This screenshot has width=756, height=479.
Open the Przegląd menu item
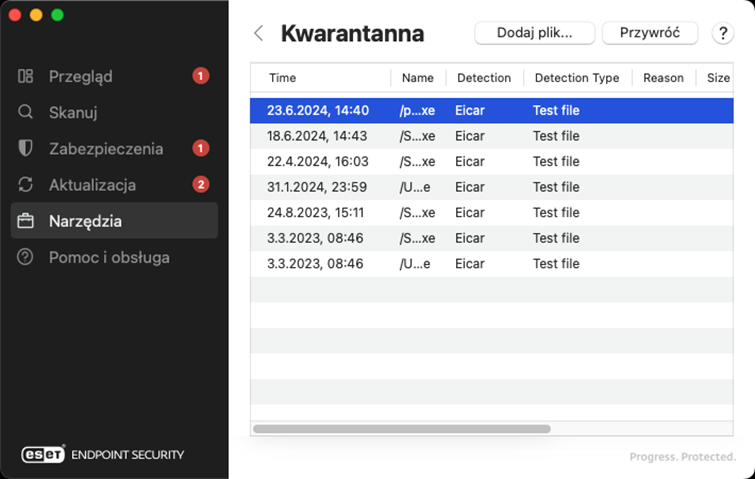81,76
